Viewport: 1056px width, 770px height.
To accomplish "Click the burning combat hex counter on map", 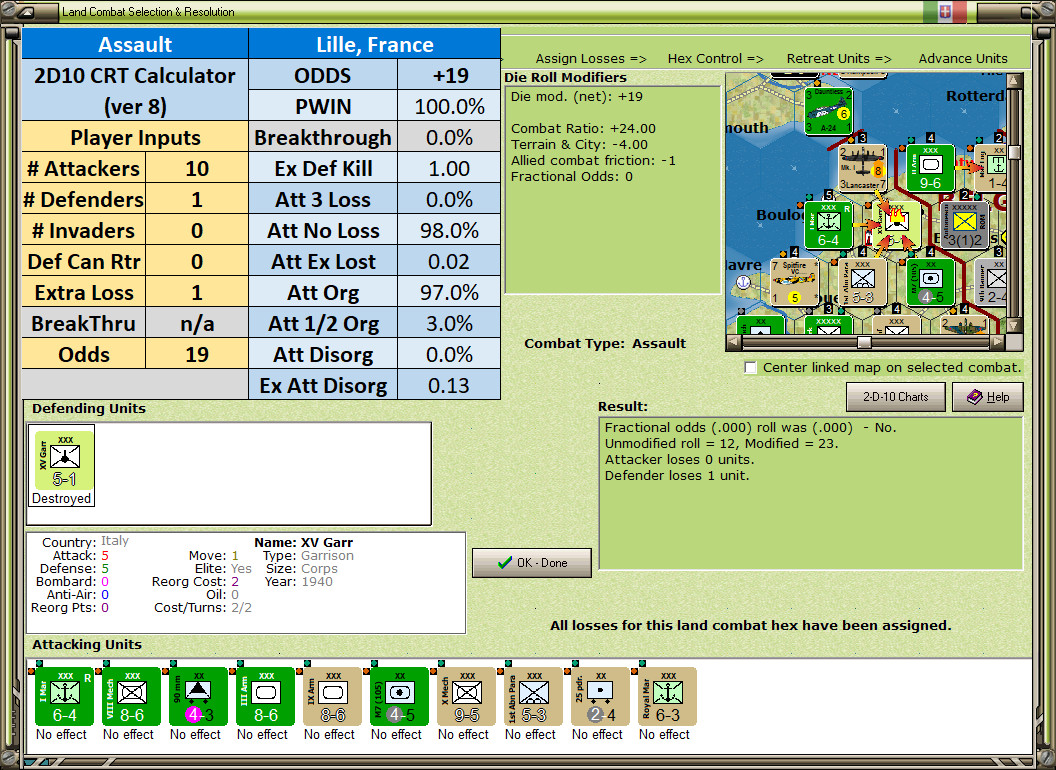I will point(896,225).
